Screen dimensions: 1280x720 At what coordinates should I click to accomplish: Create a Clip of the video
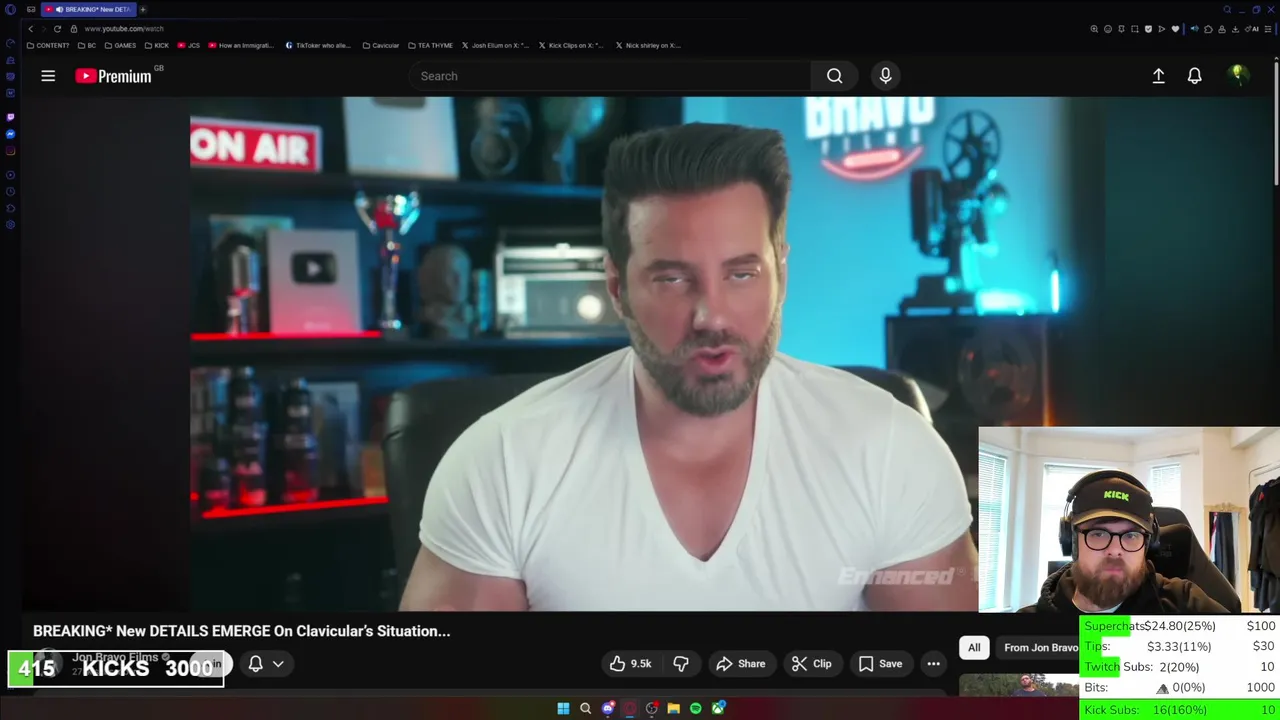pyautogui.click(x=812, y=664)
